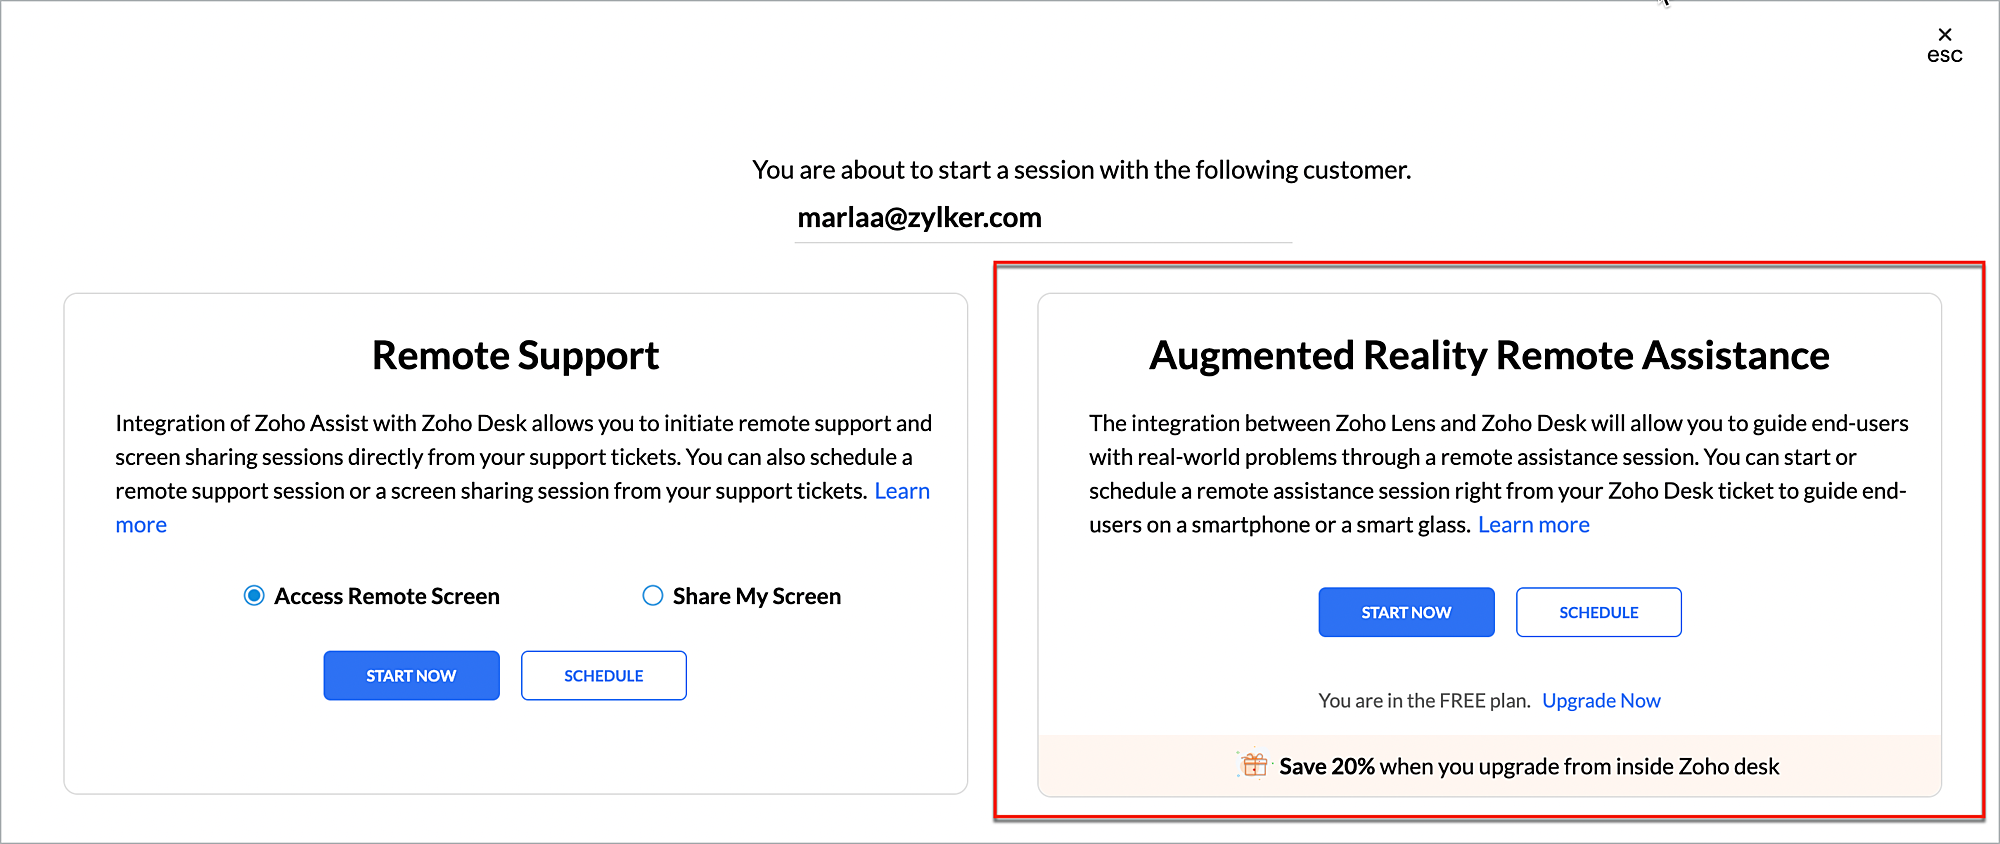Click the Augmented Reality Remote Assistance heading
This screenshot has height=844, width=2000.
pyautogui.click(x=1489, y=356)
